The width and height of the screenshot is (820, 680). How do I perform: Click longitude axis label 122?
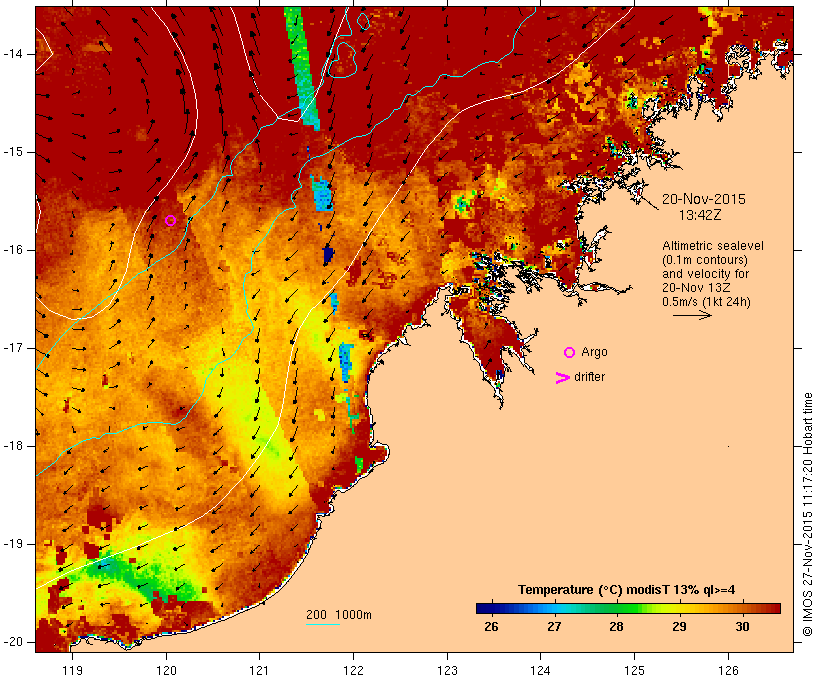tap(354, 671)
